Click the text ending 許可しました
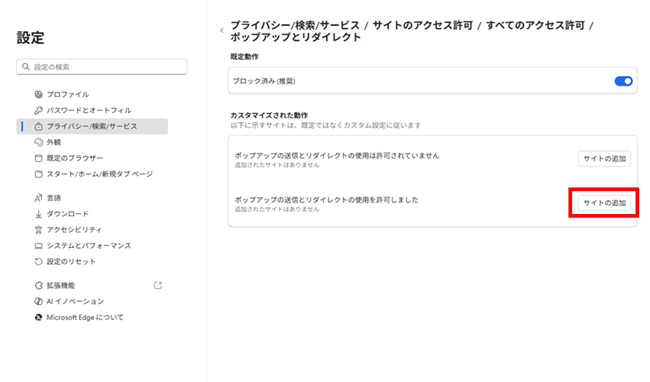Viewport: 650px width, 382px height. click(327, 200)
